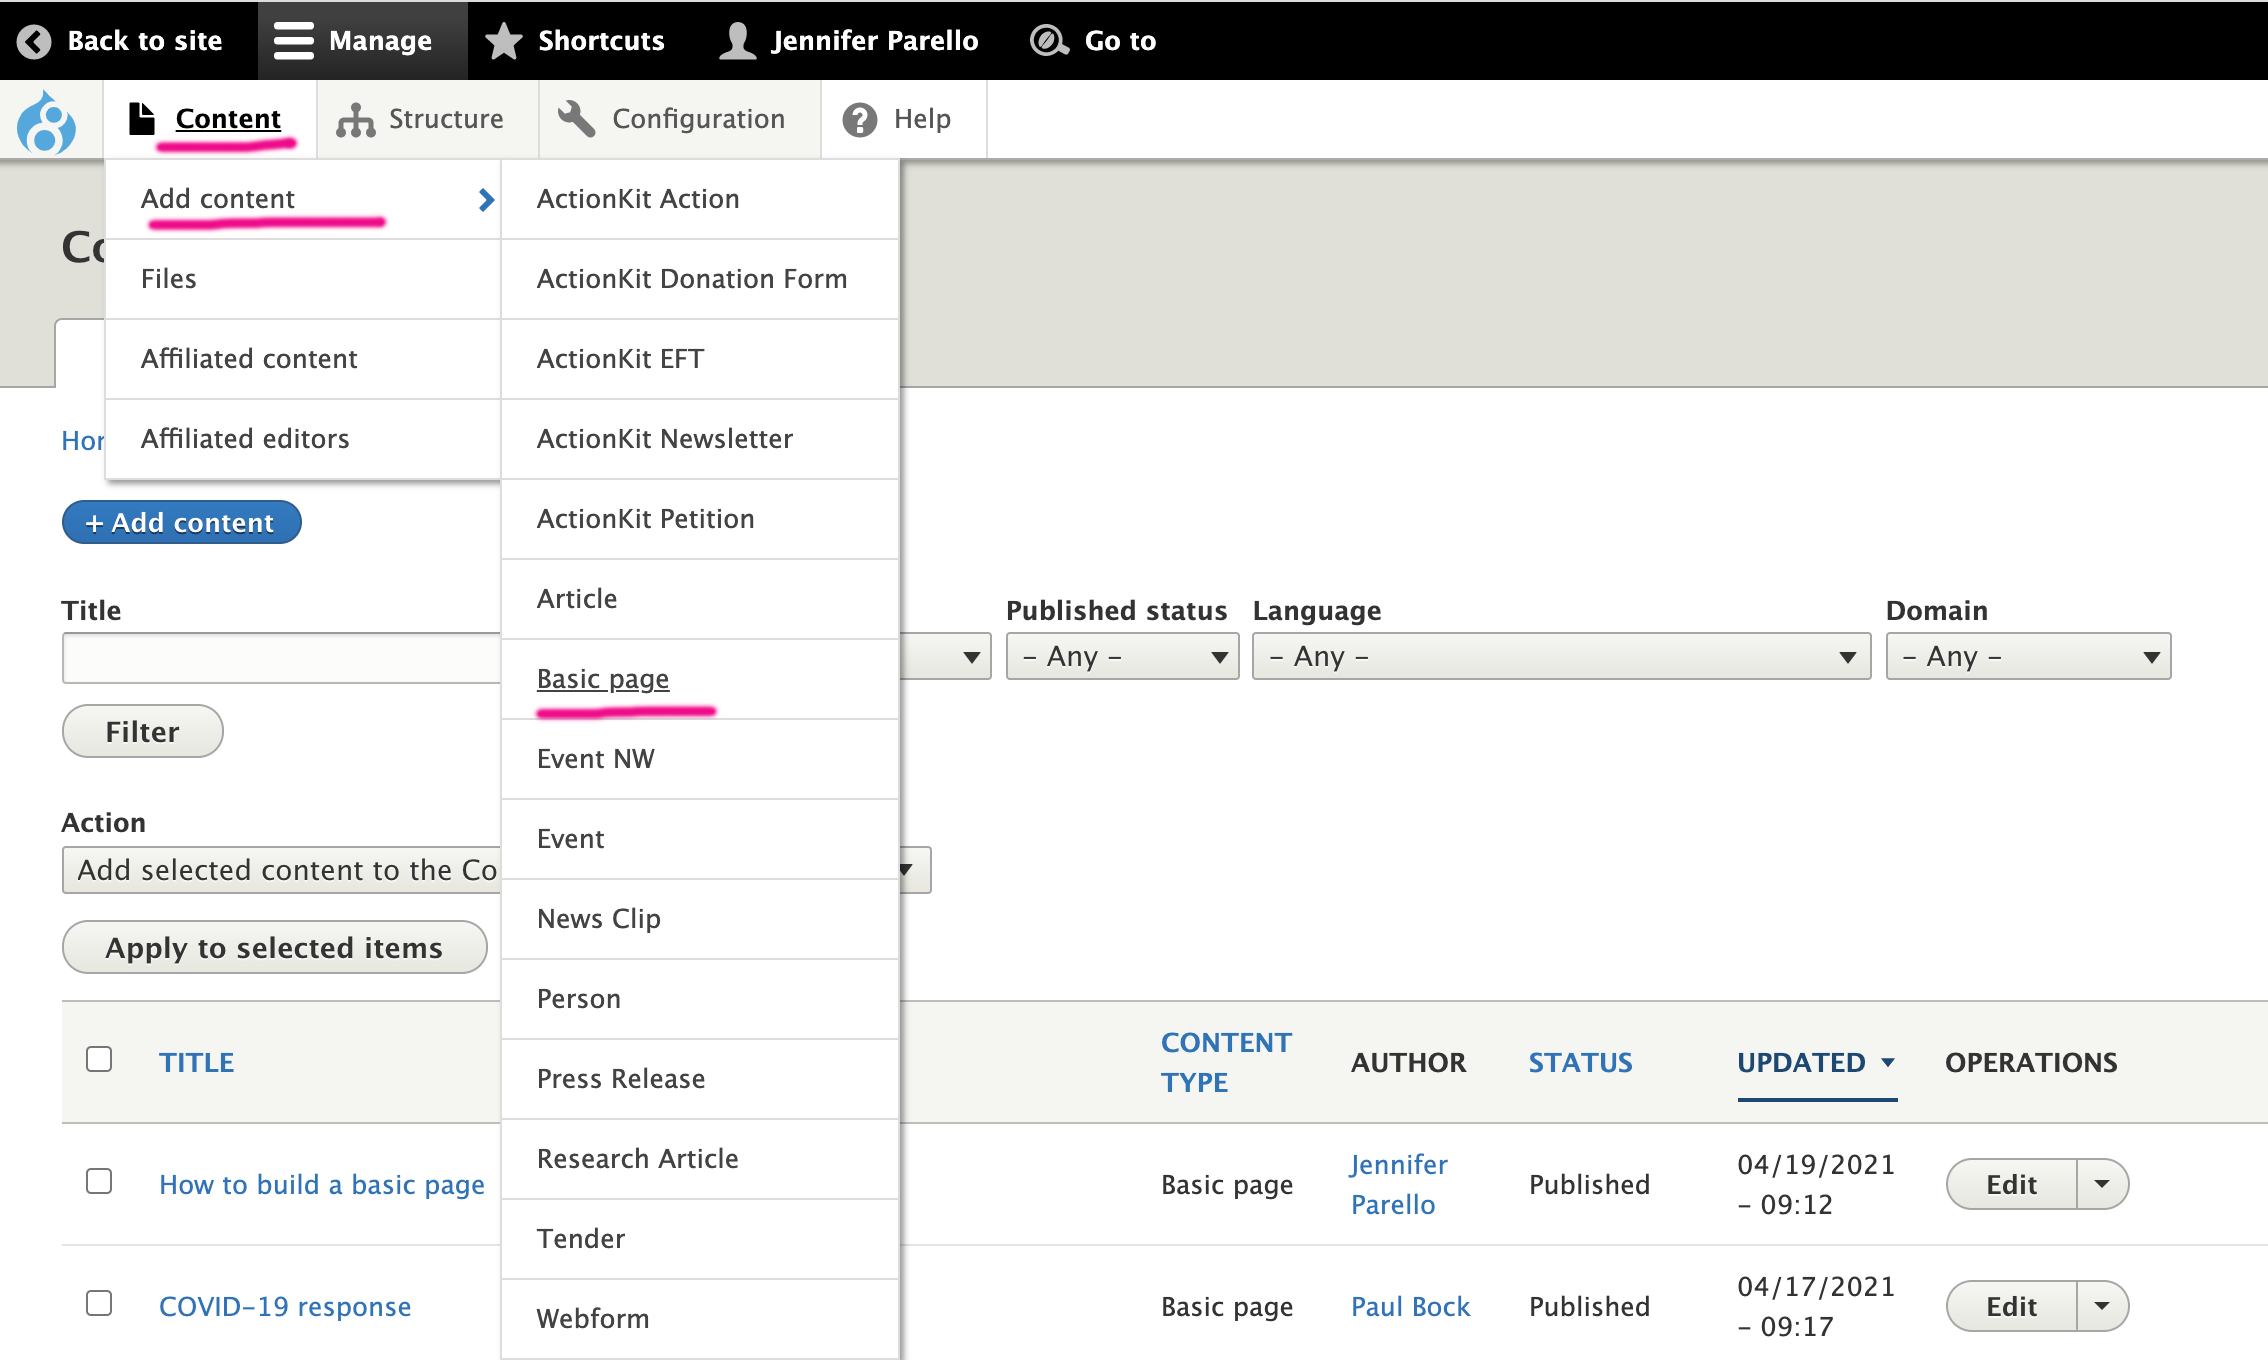
Task: Check the 'COVID-19 response' row checkbox
Action: [x=99, y=1303]
